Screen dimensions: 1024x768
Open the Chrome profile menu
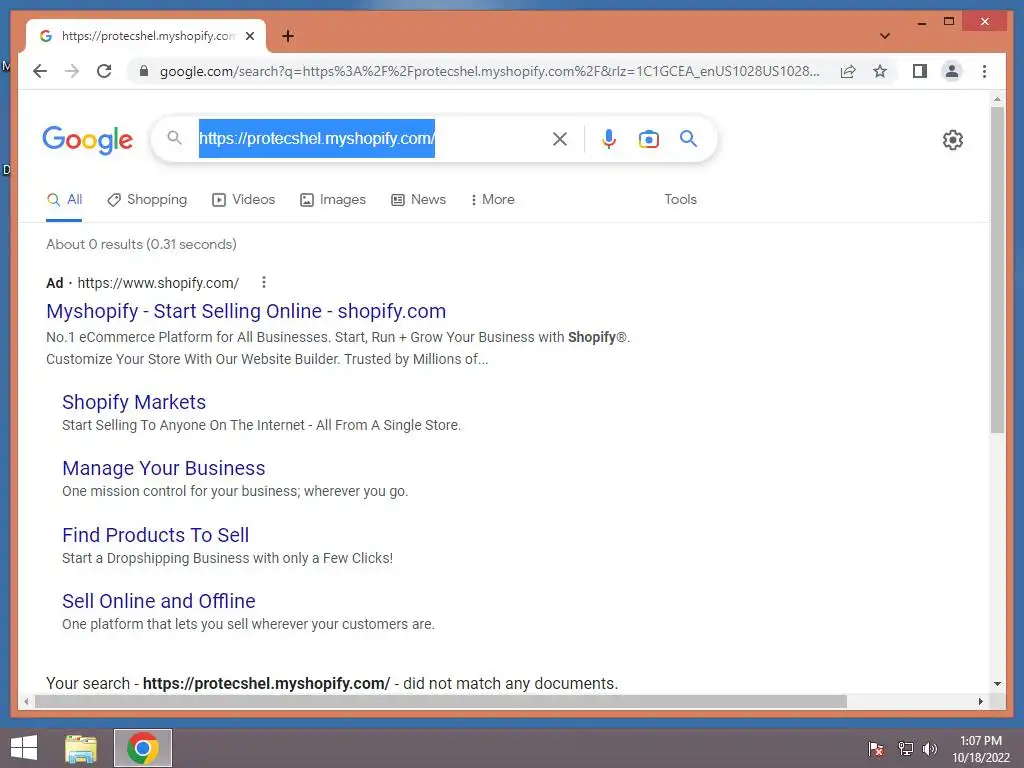tap(952, 71)
